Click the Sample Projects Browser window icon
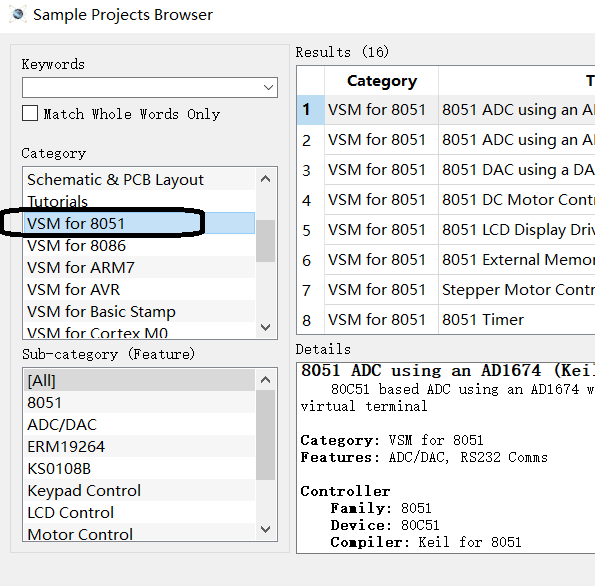This screenshot has width=595, height=586. click(x=17, y=14)
